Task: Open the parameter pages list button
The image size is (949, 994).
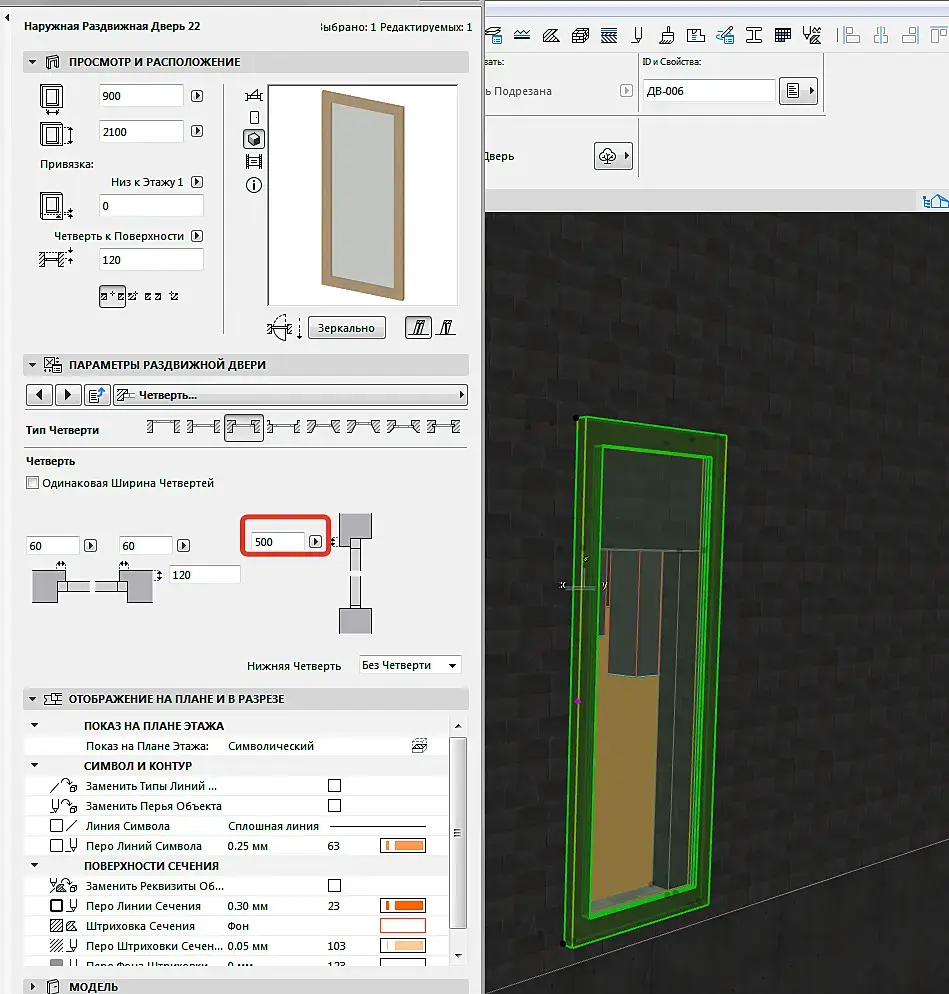Action: click(x=97, y=395)
